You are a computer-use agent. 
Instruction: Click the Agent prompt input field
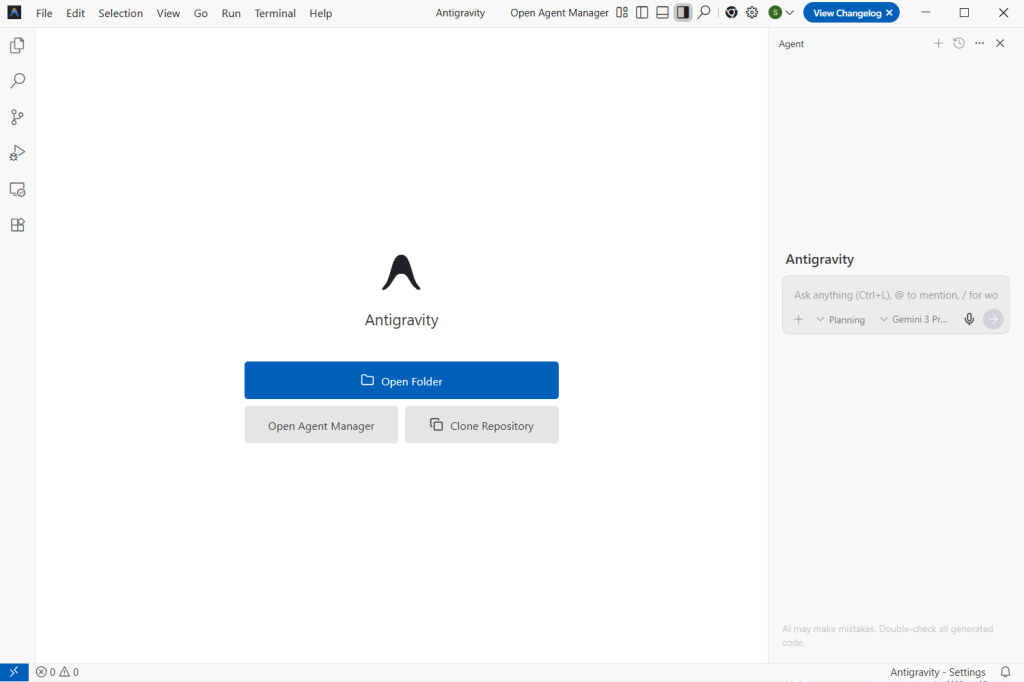pyautogui.click(x=895, y=295)
